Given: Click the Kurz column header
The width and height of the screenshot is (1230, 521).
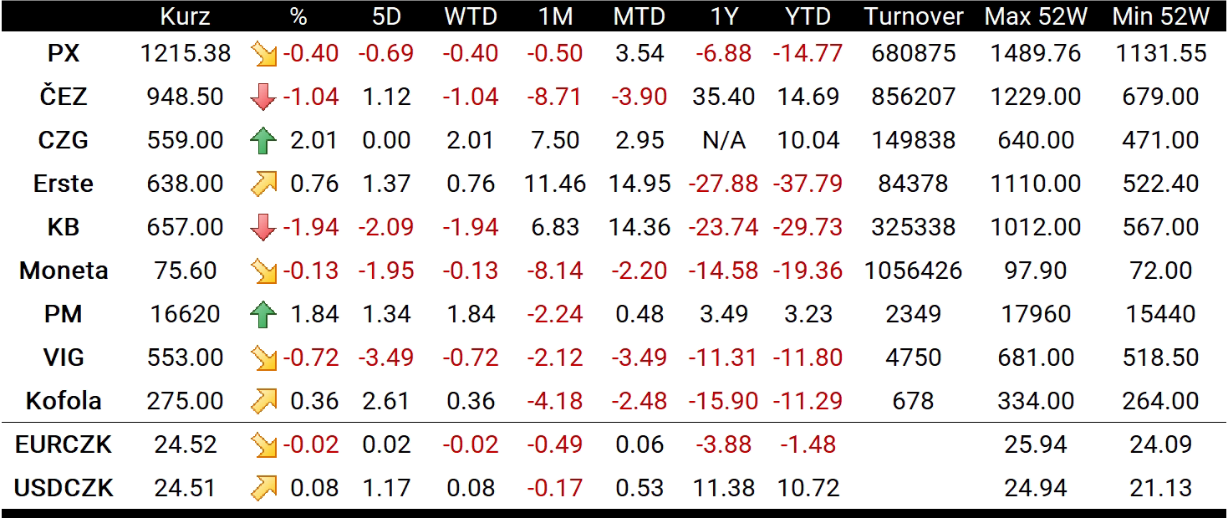Looking at the screenshot, I should pyautogui.click(x=184, y=17).
